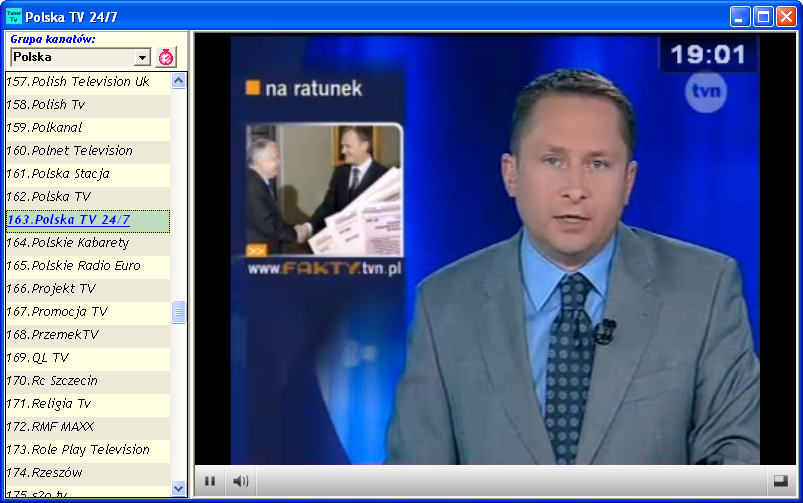Select channel 162.Polska TV
This screenshot has height=503, width=803.
pos(88,197)
